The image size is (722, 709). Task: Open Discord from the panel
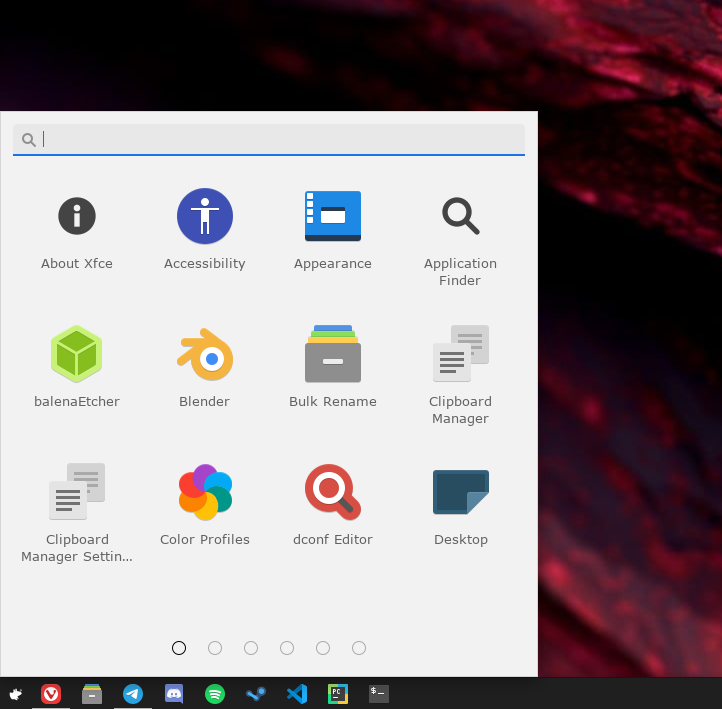(x=174, y=694)
